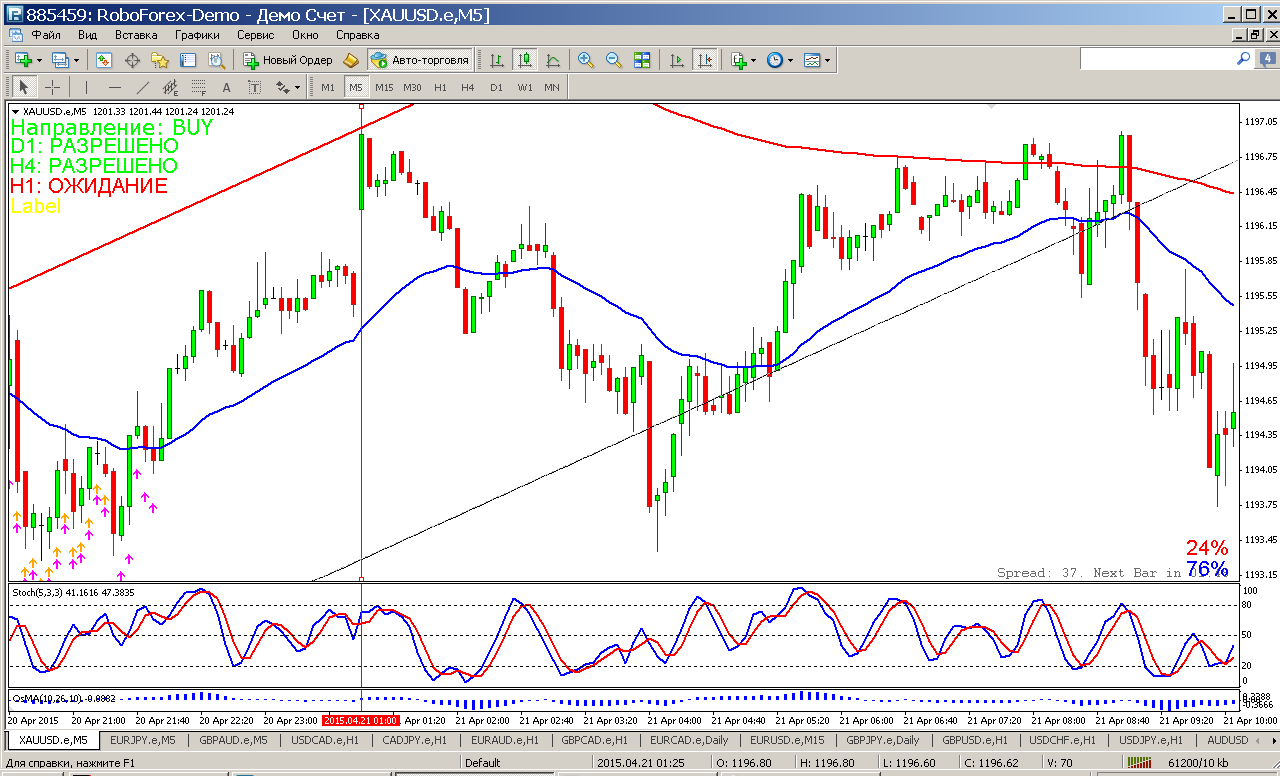Click the search magnifier icon
The image size is (1288, 776).
coord(1245,60)
